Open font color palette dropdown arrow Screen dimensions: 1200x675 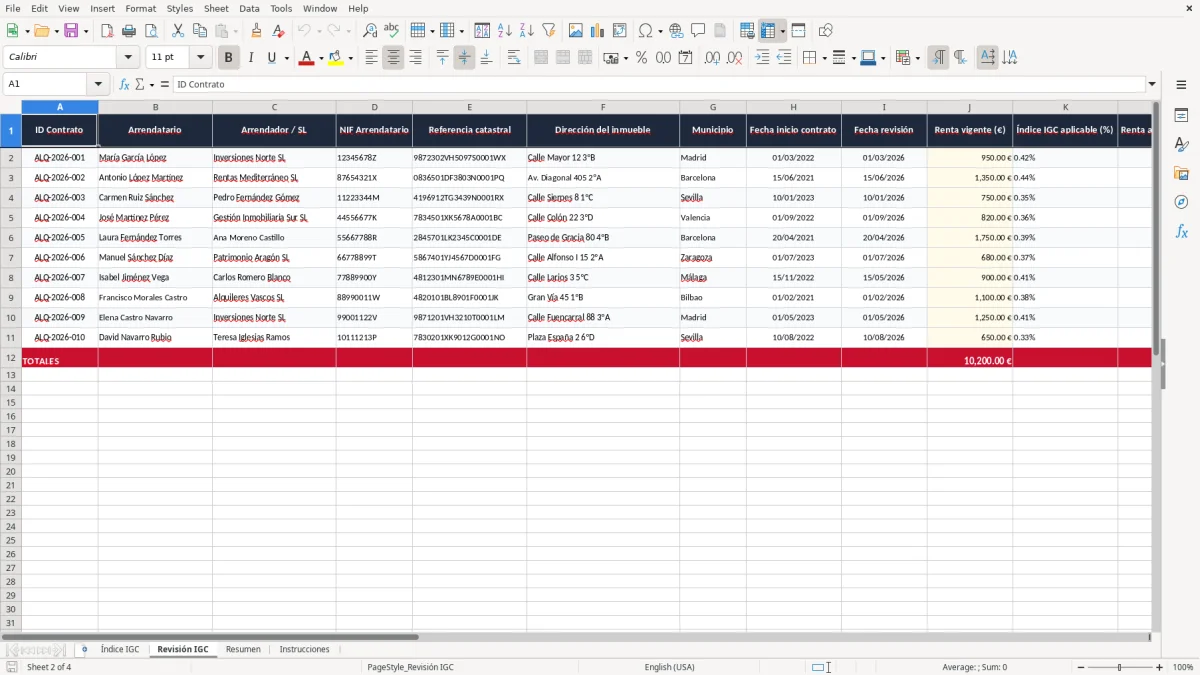[x=321, y=58]
